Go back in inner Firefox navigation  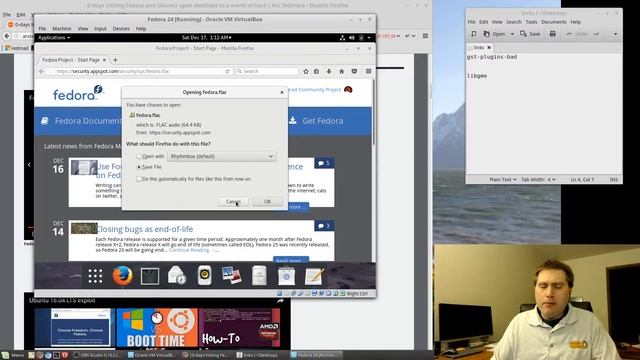coord(41,71)
